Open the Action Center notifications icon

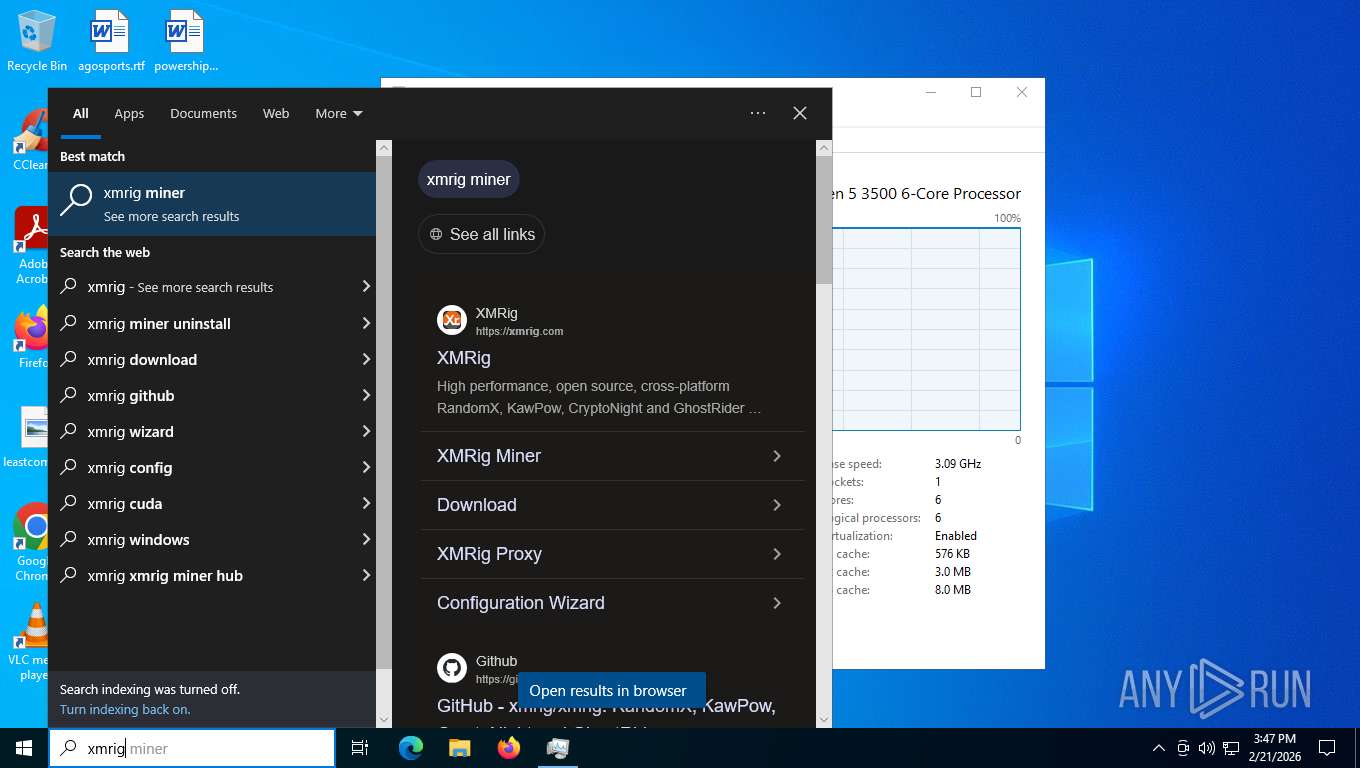[x=1327, y=748]
